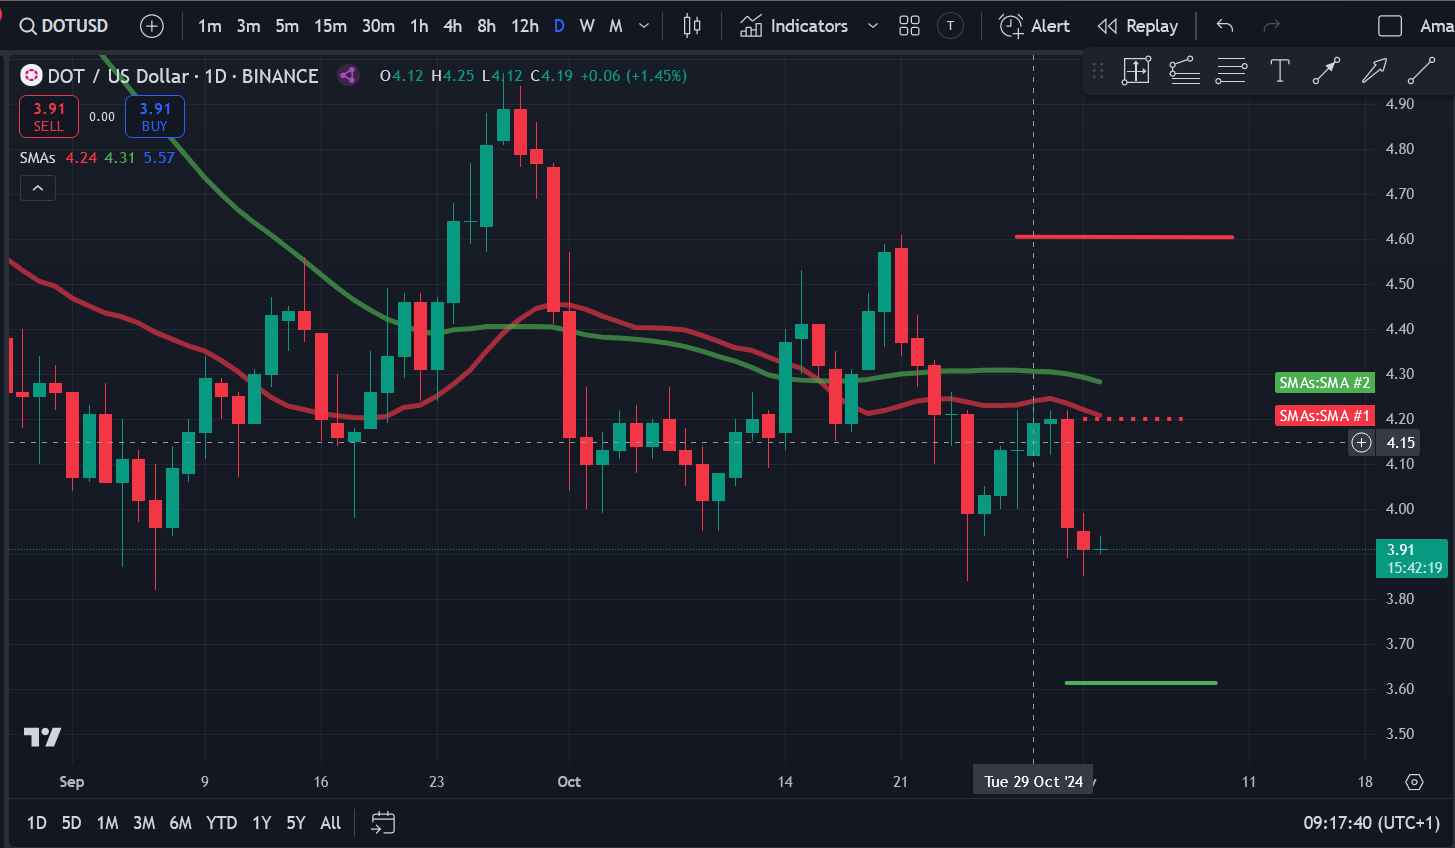Image resolution: width=1455 pixels, height=848 pixels.
Task: Click the current price 3.91 label
Action: click(1412, 558)
